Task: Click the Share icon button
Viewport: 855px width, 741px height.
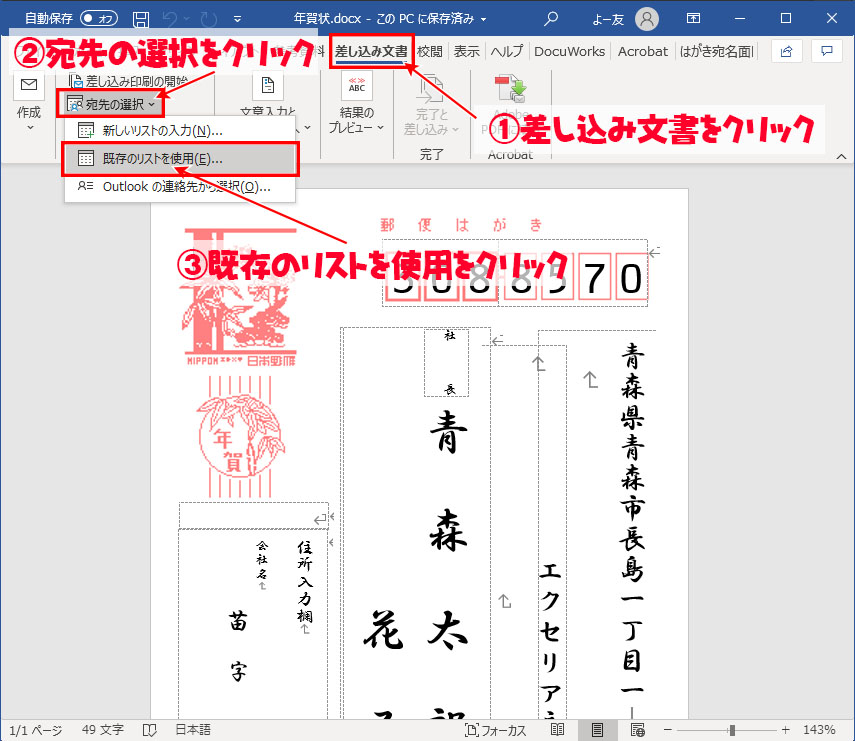Action: click(x=786, y=52)
